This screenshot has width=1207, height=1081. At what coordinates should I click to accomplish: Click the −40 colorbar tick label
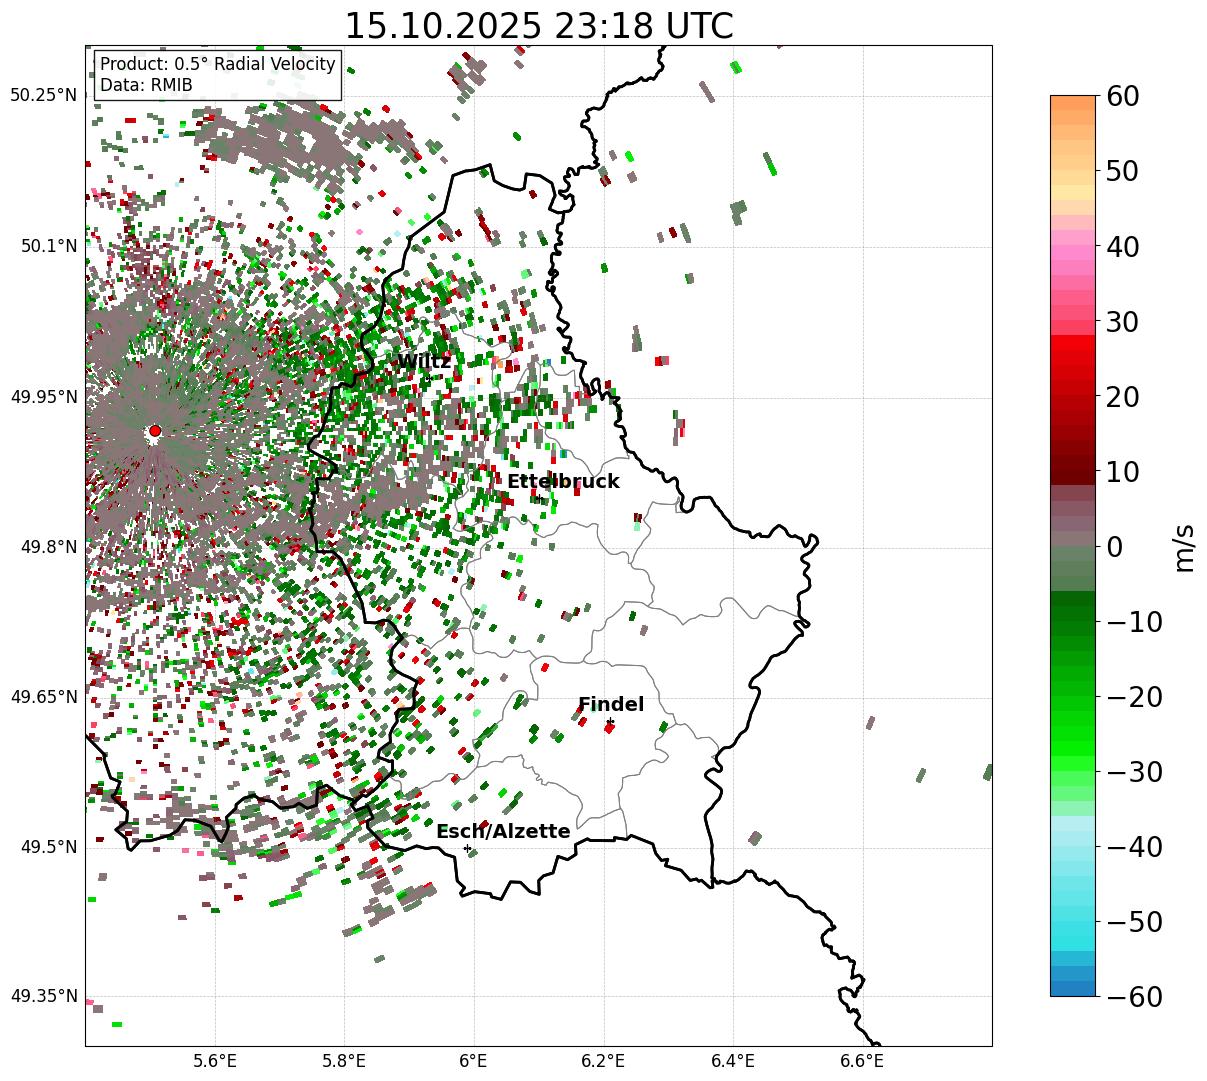tap(1133, 847)
